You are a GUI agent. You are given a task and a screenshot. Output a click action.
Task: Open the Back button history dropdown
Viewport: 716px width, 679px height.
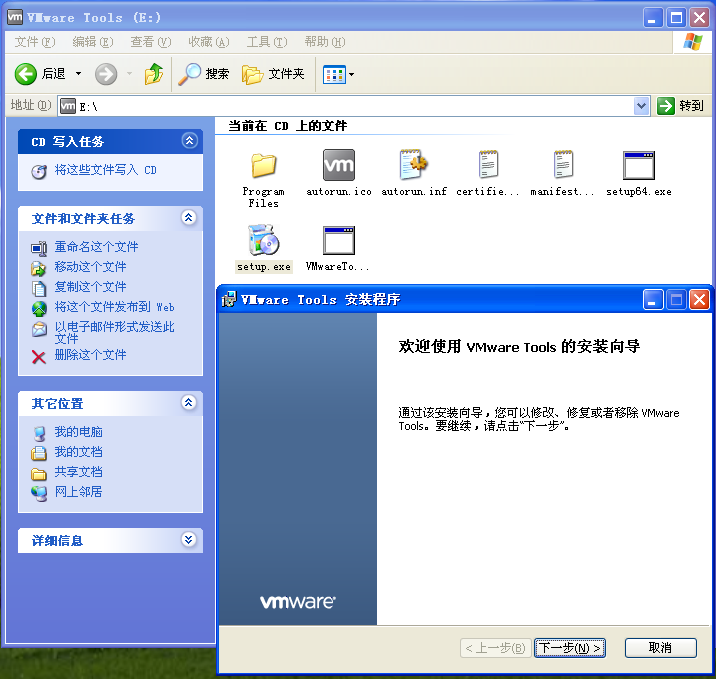point(79,74)
